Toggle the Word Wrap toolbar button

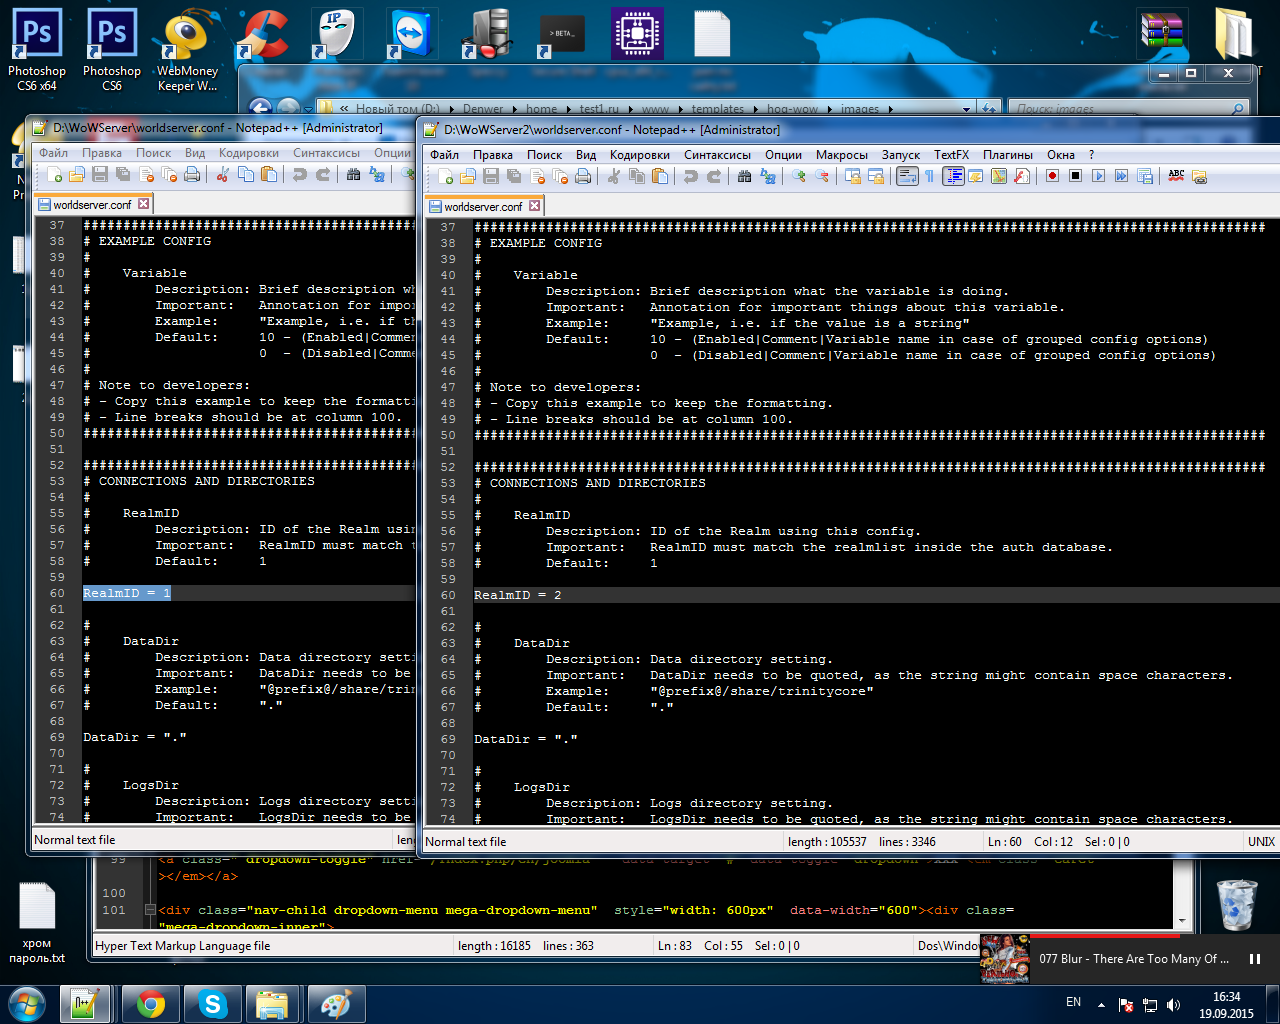tap(907, 176)
